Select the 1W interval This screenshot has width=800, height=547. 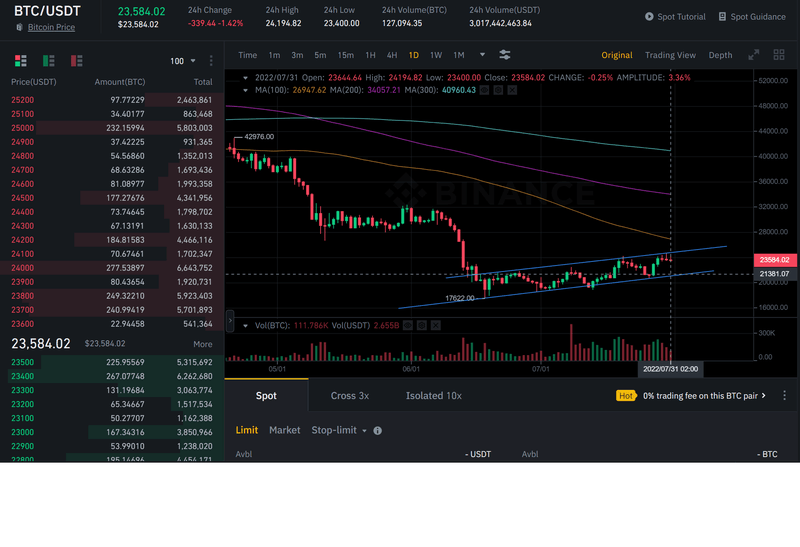(436, 55)
